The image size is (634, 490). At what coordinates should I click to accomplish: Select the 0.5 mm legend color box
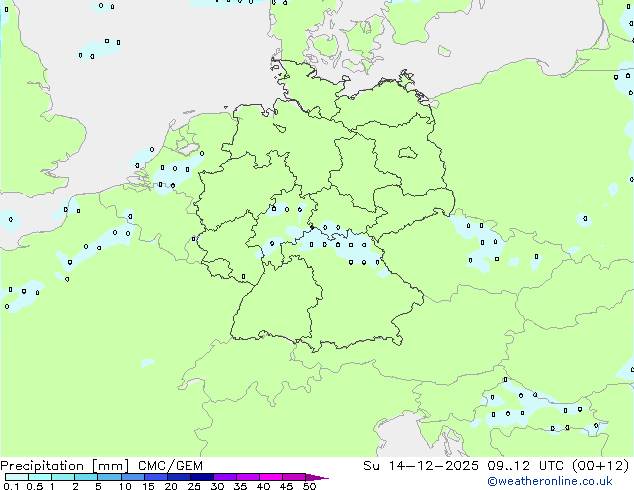coord(40,477)
